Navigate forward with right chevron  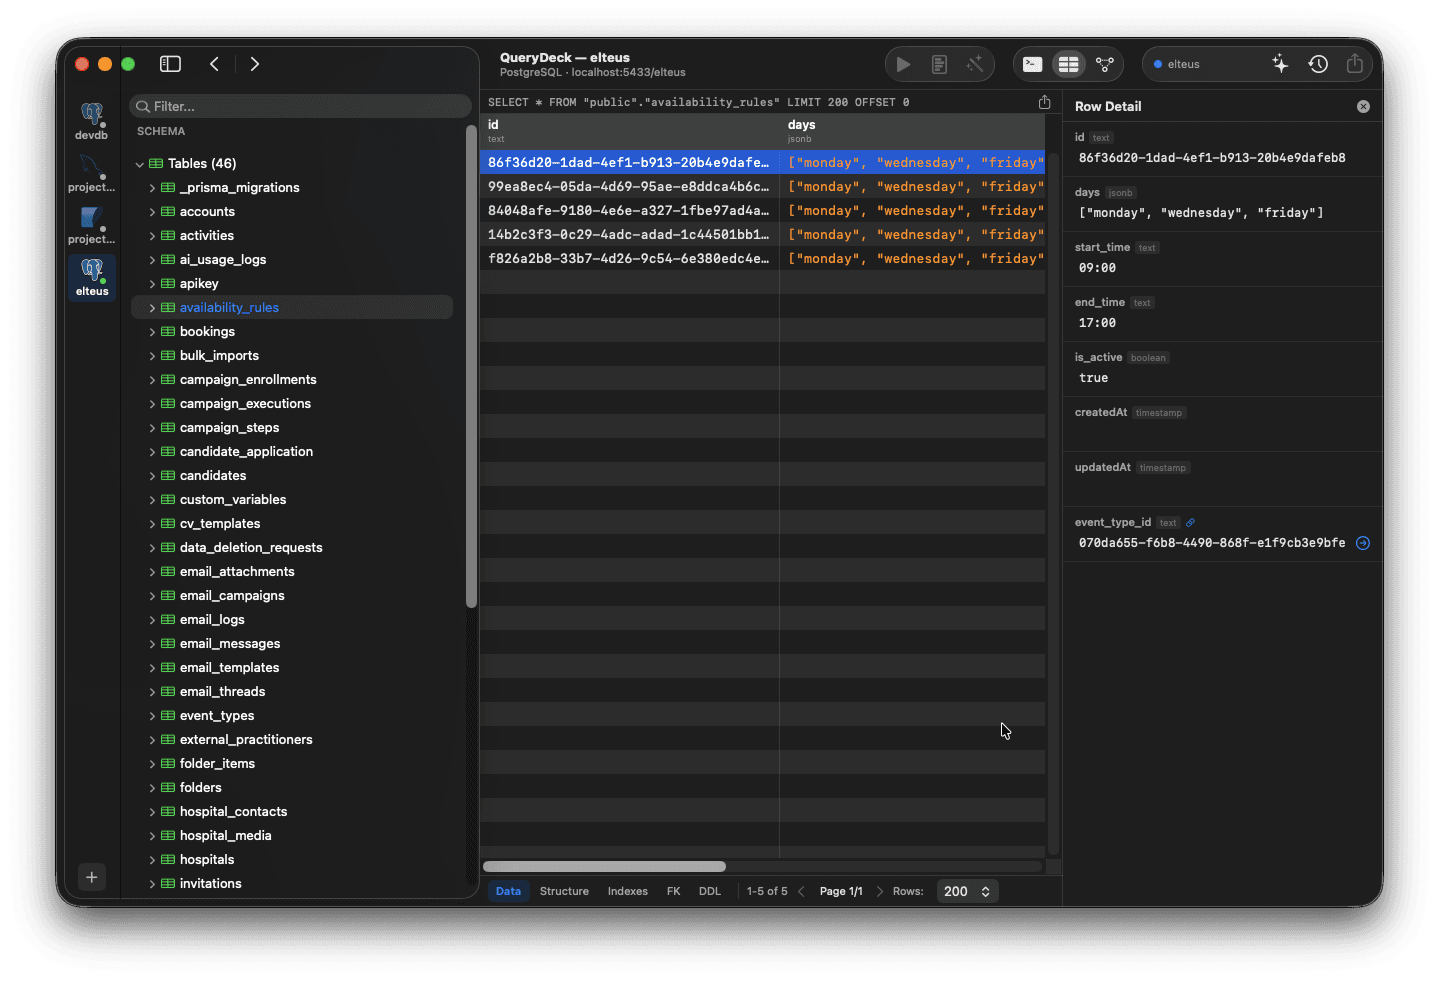coord(255,64)
